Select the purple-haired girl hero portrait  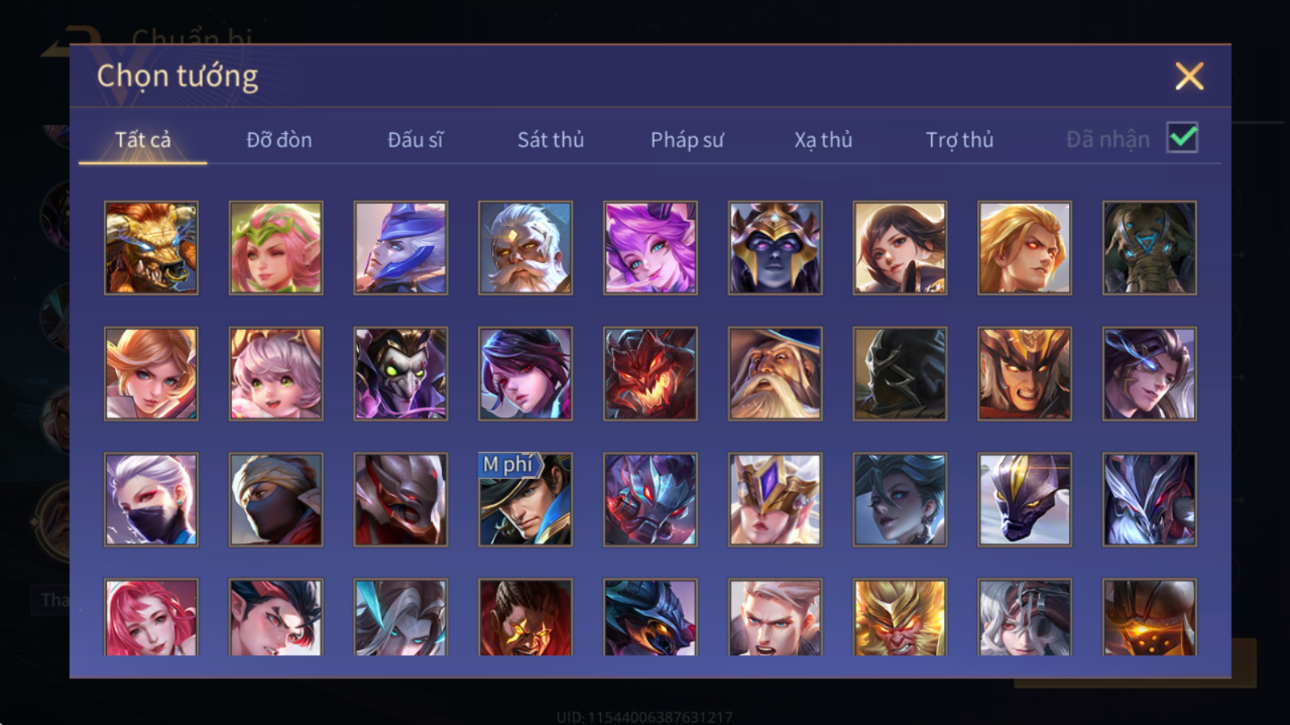pyautogui.click(x=650, y=248)
